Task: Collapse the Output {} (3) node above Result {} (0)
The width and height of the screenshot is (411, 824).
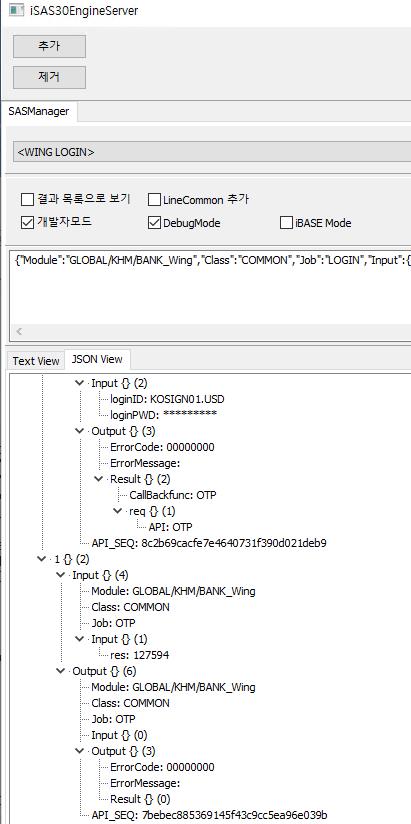Action: (x=79, y=751)
